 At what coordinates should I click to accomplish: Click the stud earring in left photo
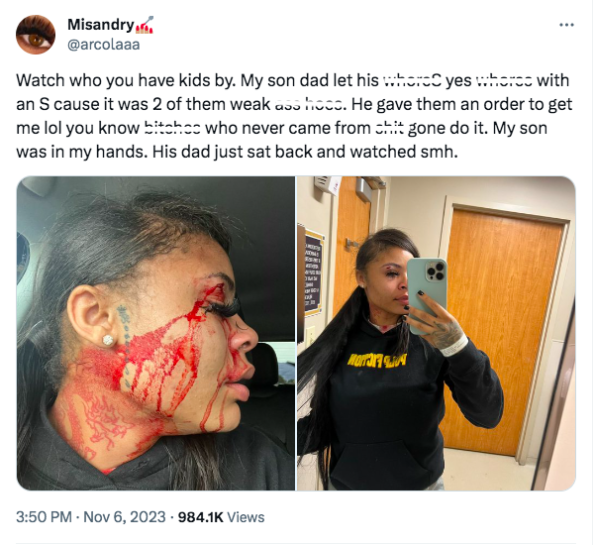pyautogui.click(x=109, y=340)
